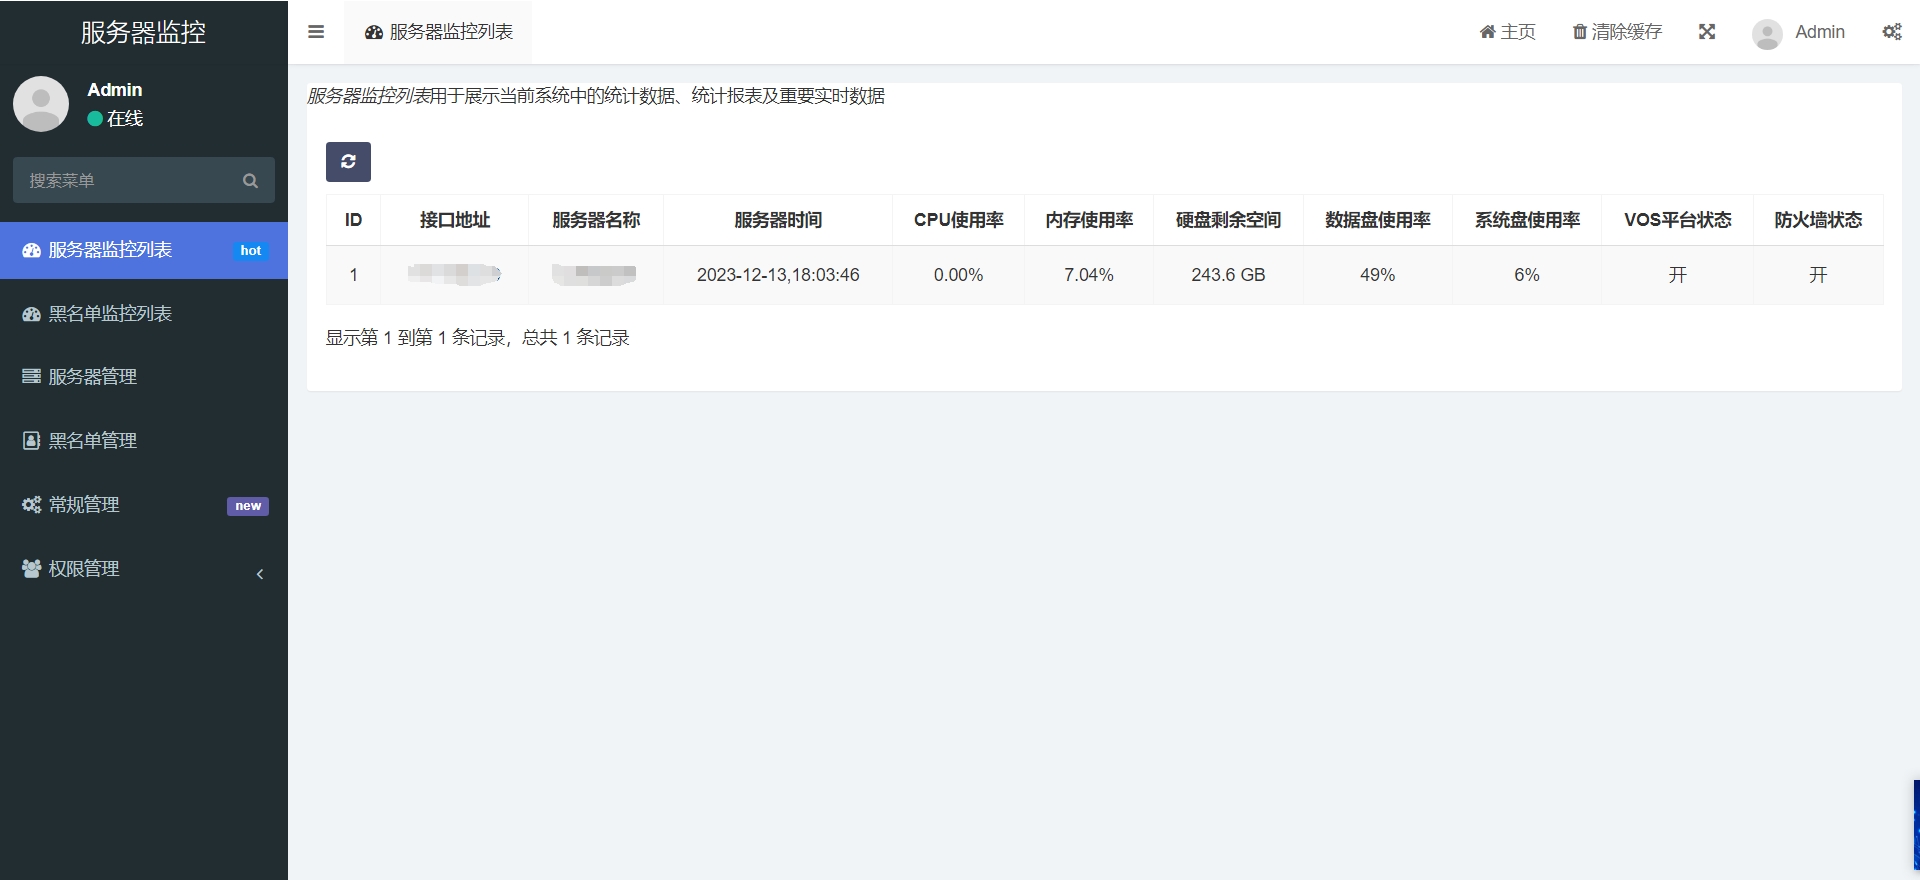Click the row ID cell showing 1
1920x880 pixels.
tap(353, 275)
